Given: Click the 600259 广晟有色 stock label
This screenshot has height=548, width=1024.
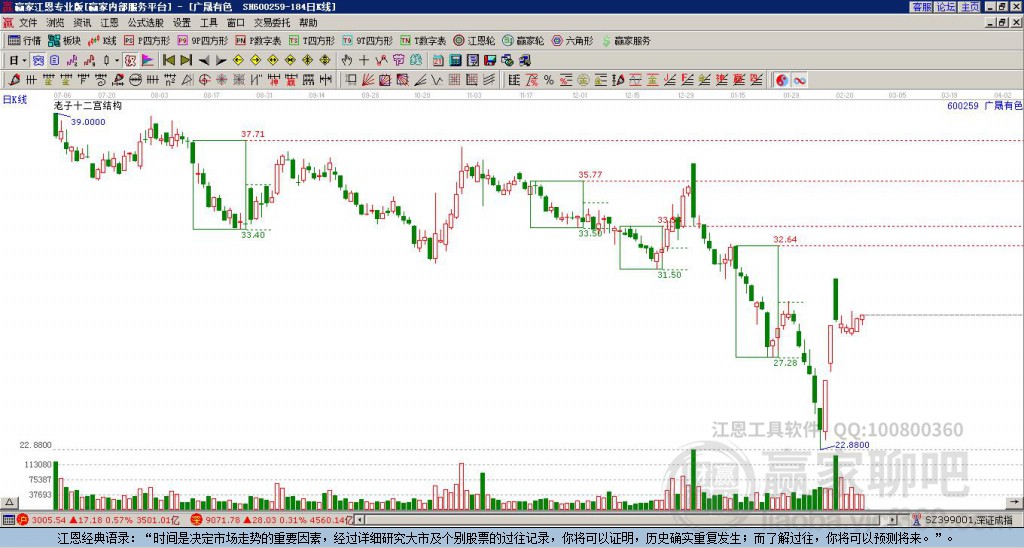Looking at the screenshot, I should [984, 105].
